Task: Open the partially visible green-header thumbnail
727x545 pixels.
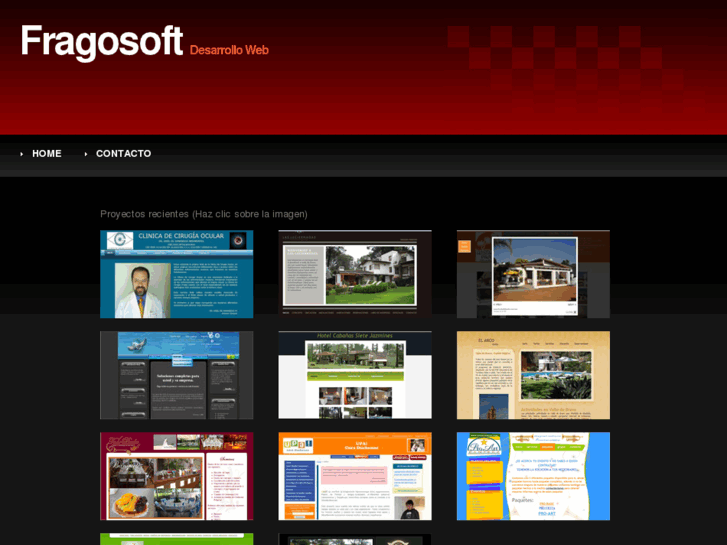Action: click(177, 539)
